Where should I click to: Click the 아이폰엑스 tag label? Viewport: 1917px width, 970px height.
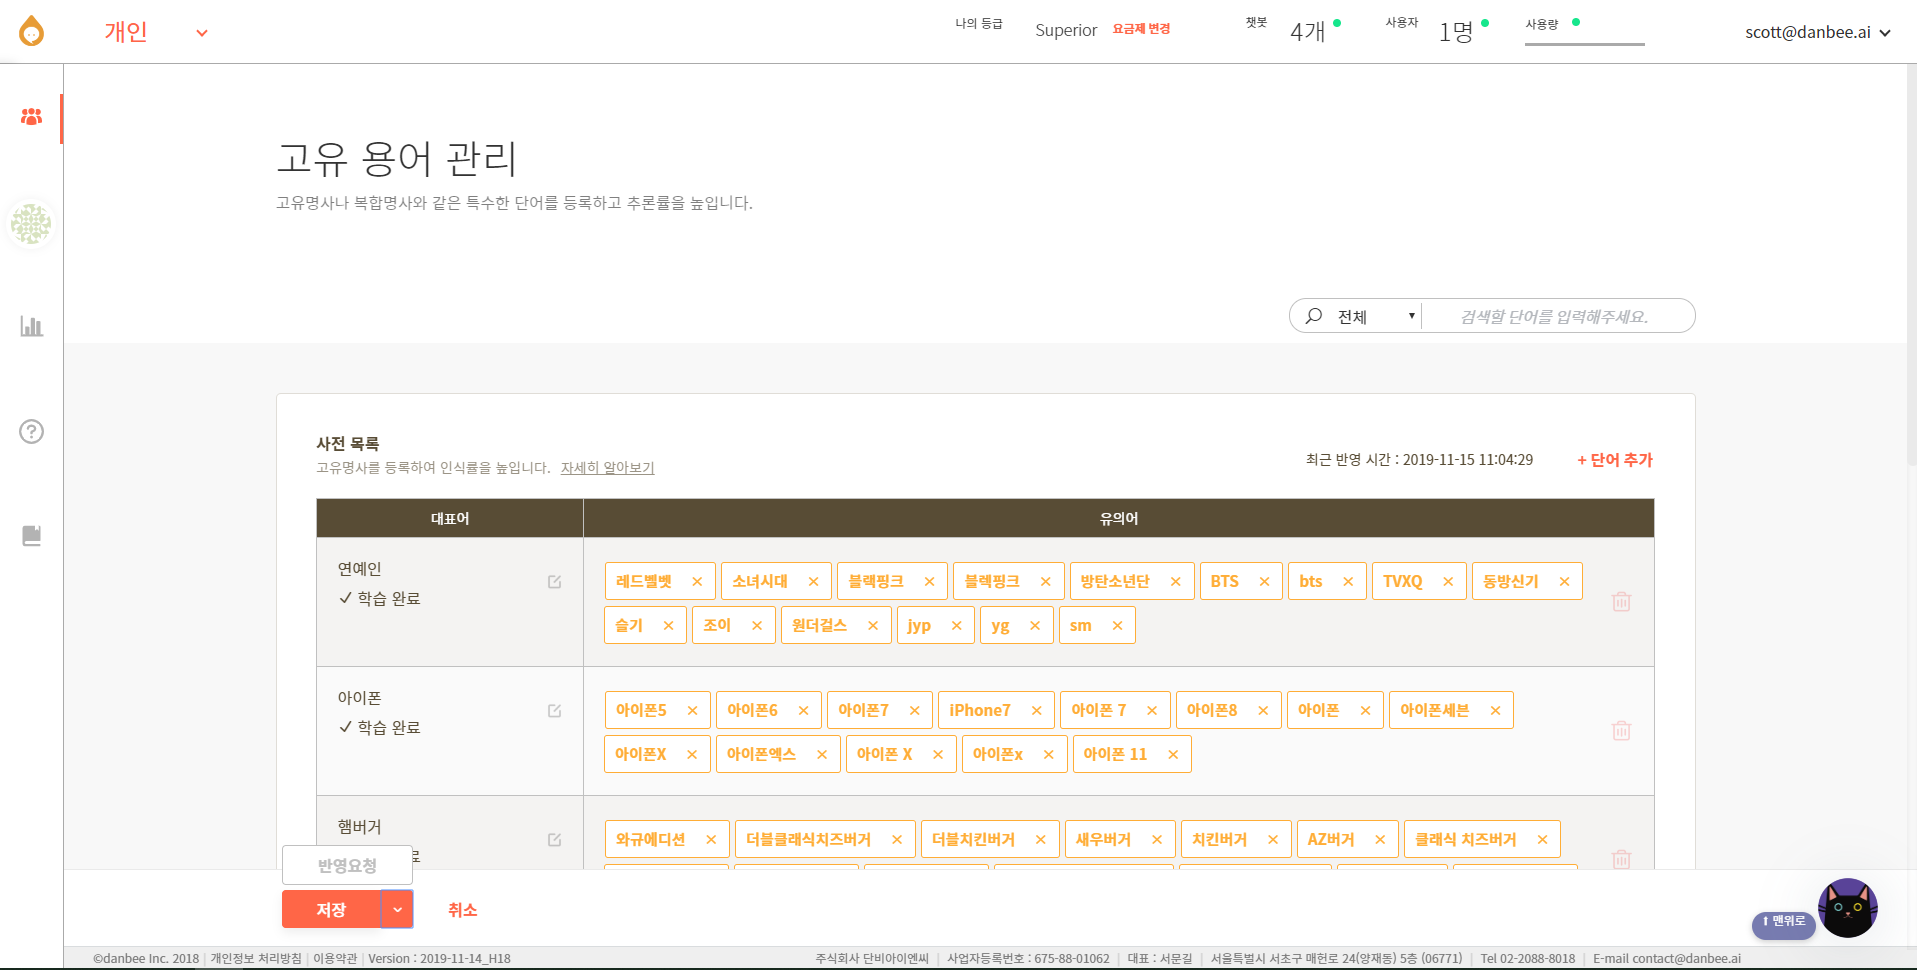(761, 754)
